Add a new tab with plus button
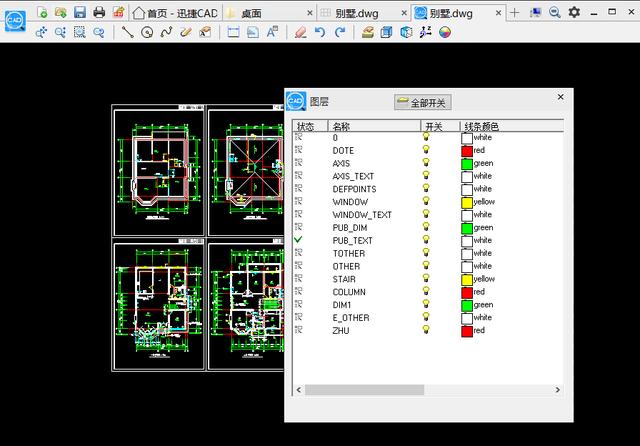The width and height of the screenshot is (640, 446). pos(514,13)
